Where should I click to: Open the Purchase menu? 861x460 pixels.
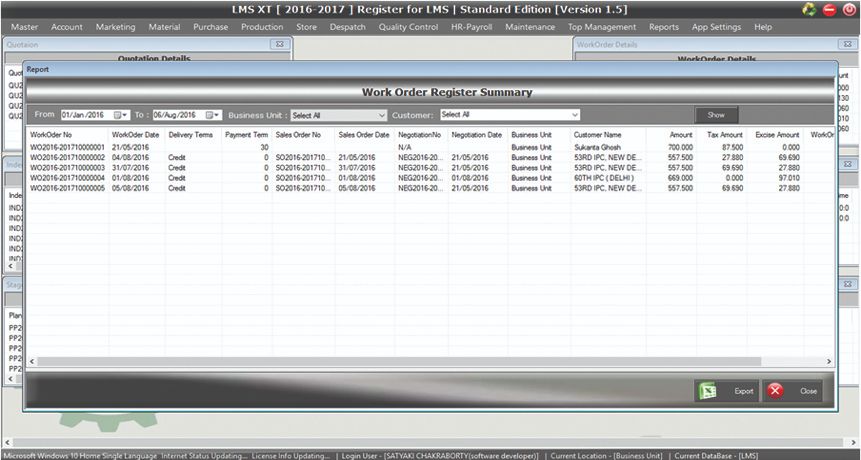210,27
